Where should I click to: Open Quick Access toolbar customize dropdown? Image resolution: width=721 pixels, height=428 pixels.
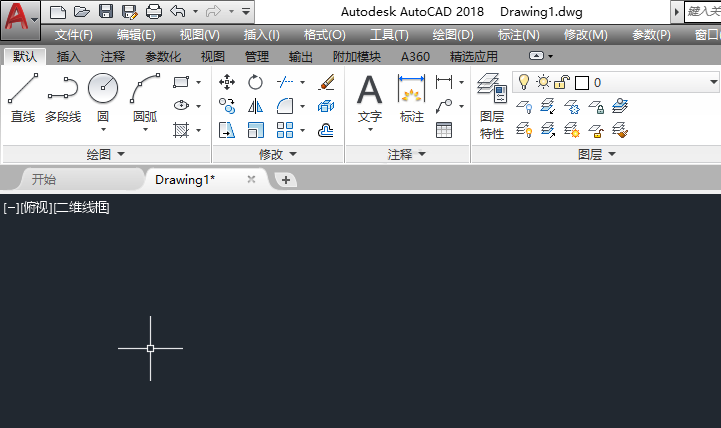coord(246,11)
